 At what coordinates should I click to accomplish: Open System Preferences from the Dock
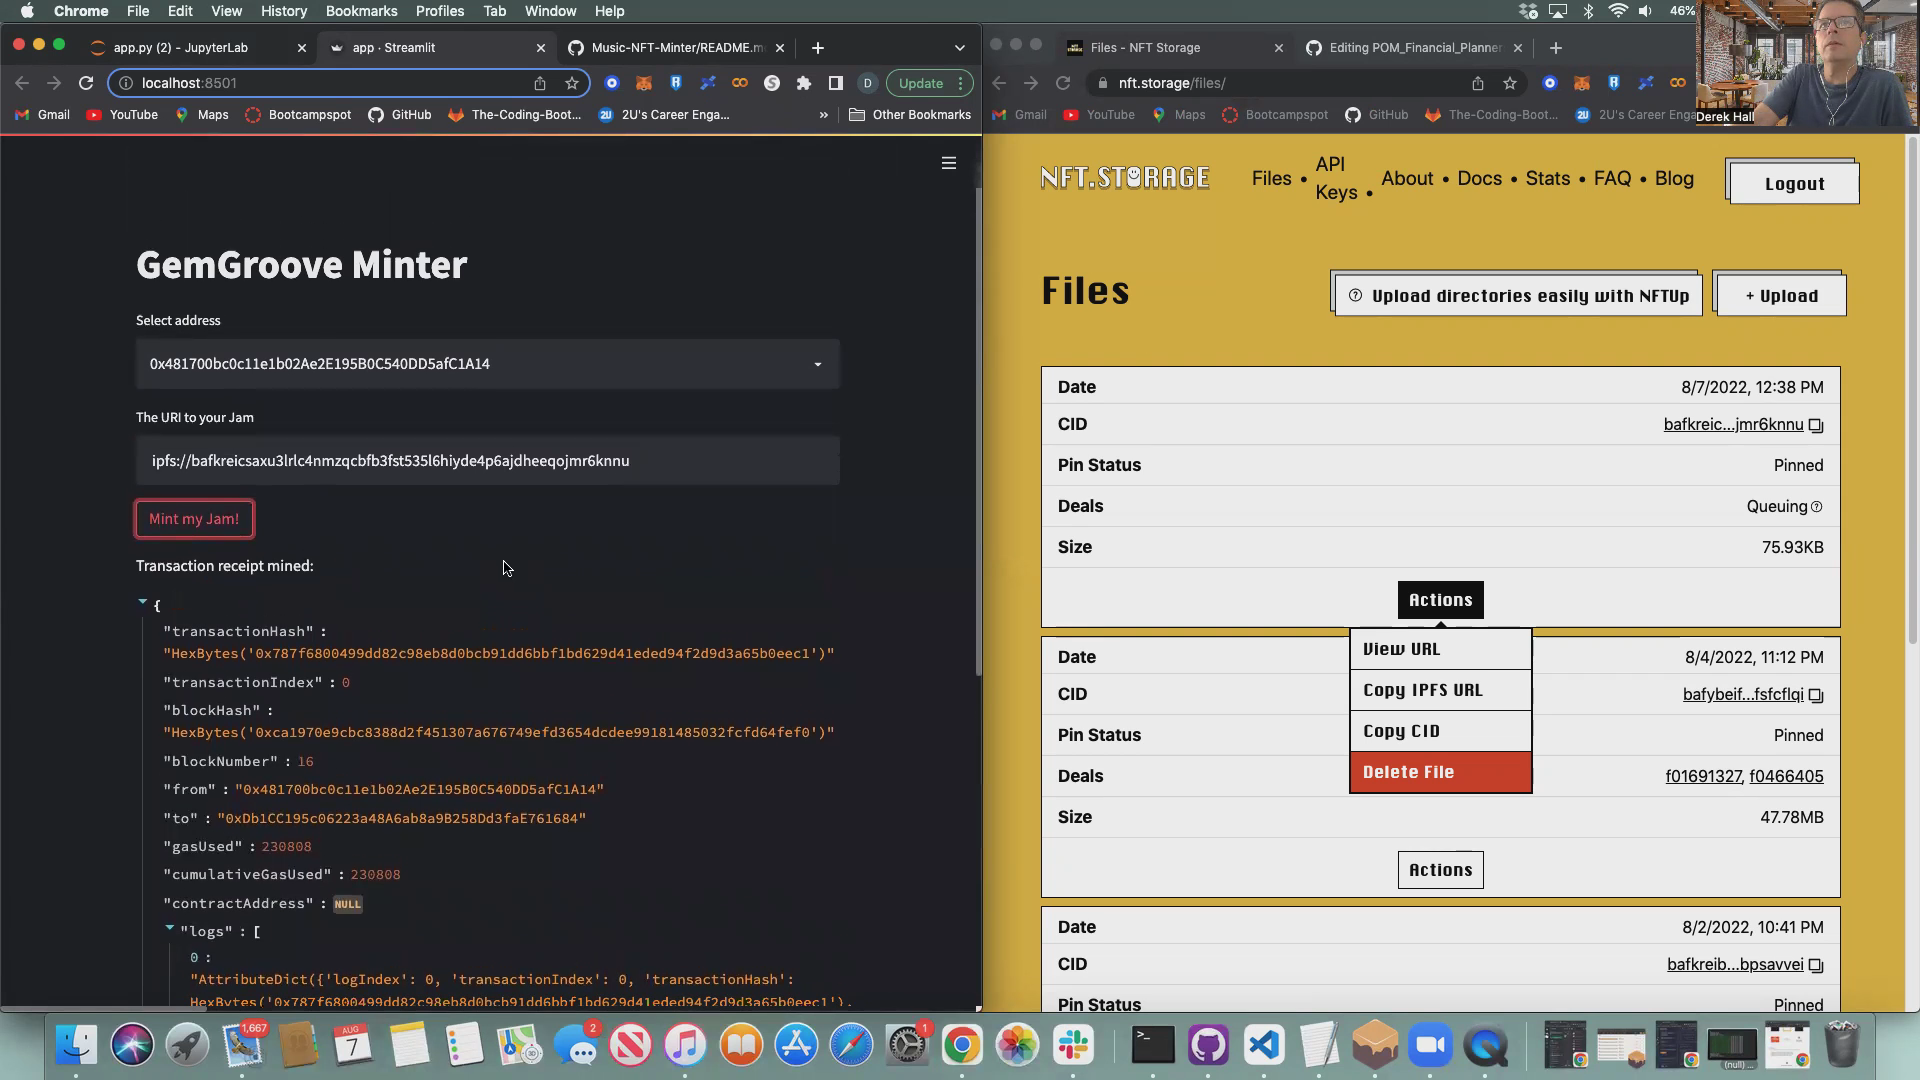pos(906,1045)
